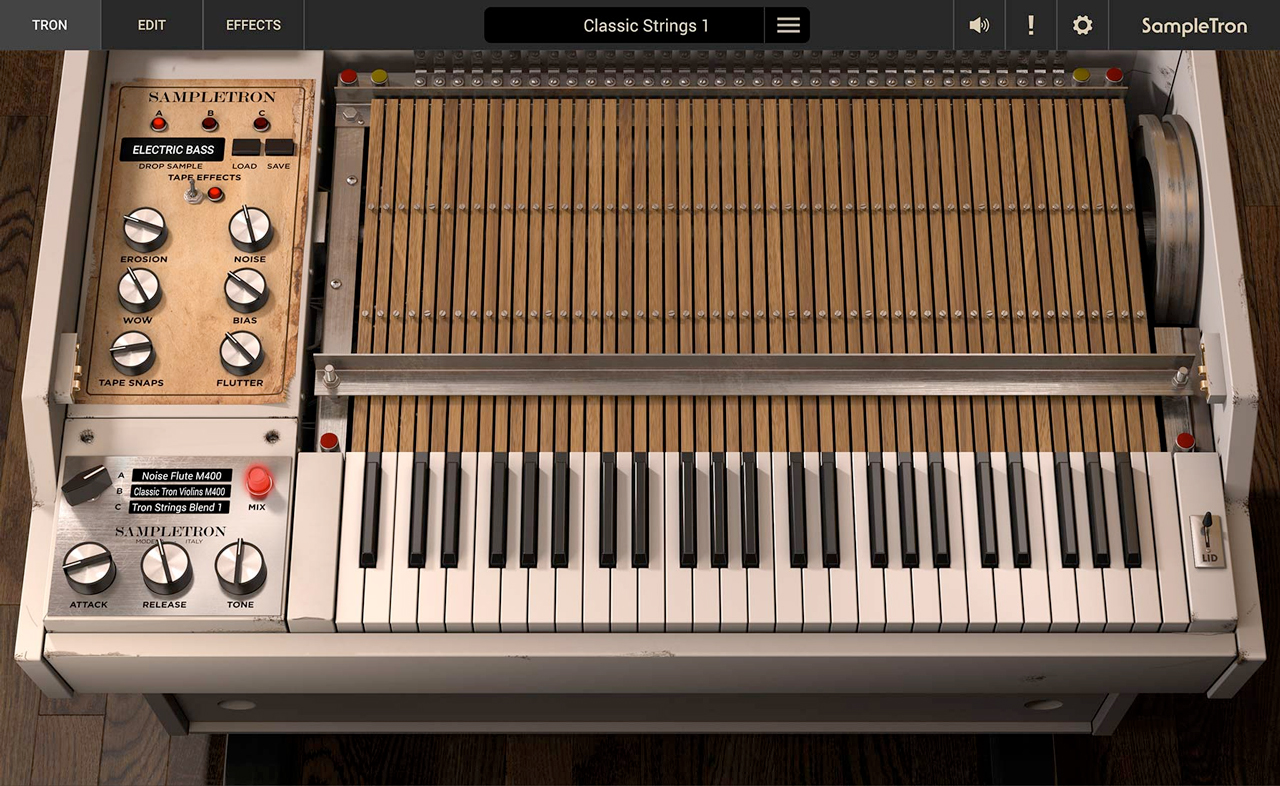Click the red light left of the keyboard

click(329, 442)
